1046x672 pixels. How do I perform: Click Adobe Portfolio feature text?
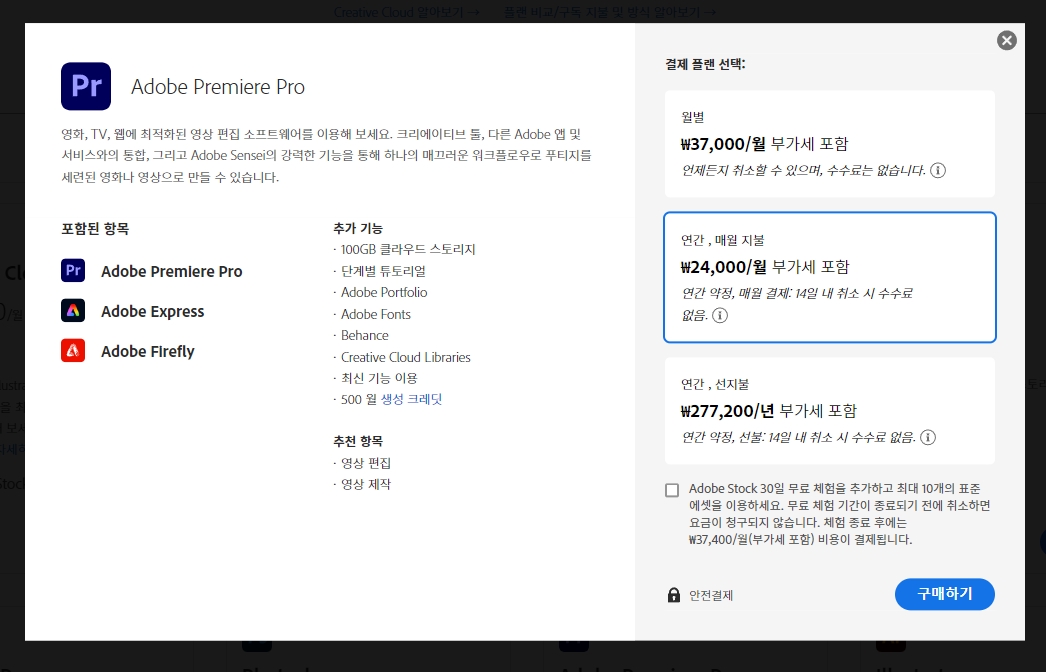coord(384,292)
